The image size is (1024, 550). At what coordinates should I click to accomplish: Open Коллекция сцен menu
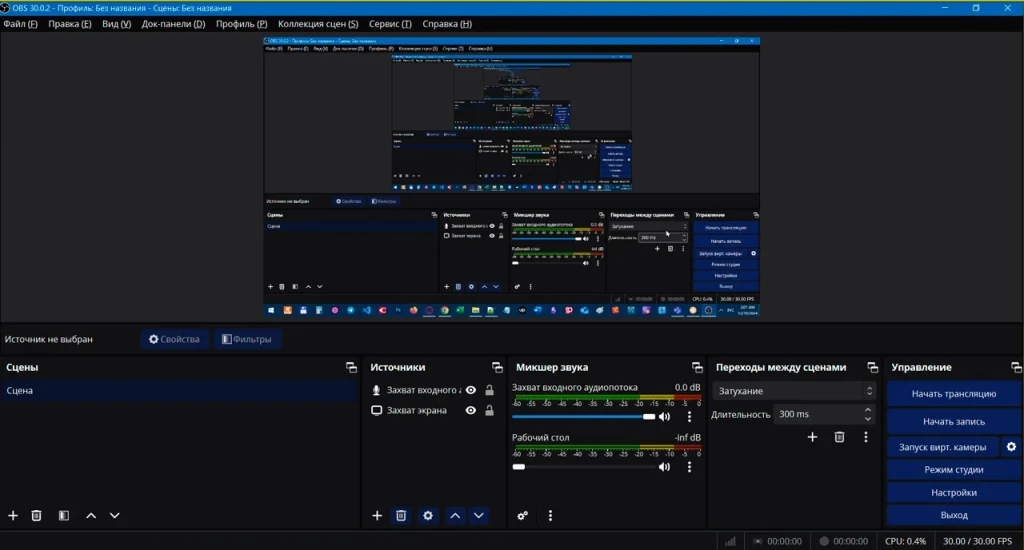[318, 24]
